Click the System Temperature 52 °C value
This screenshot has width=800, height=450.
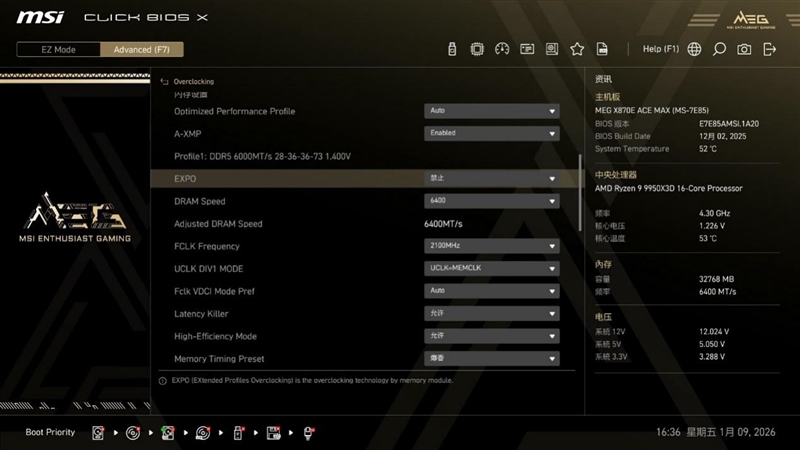708,148
